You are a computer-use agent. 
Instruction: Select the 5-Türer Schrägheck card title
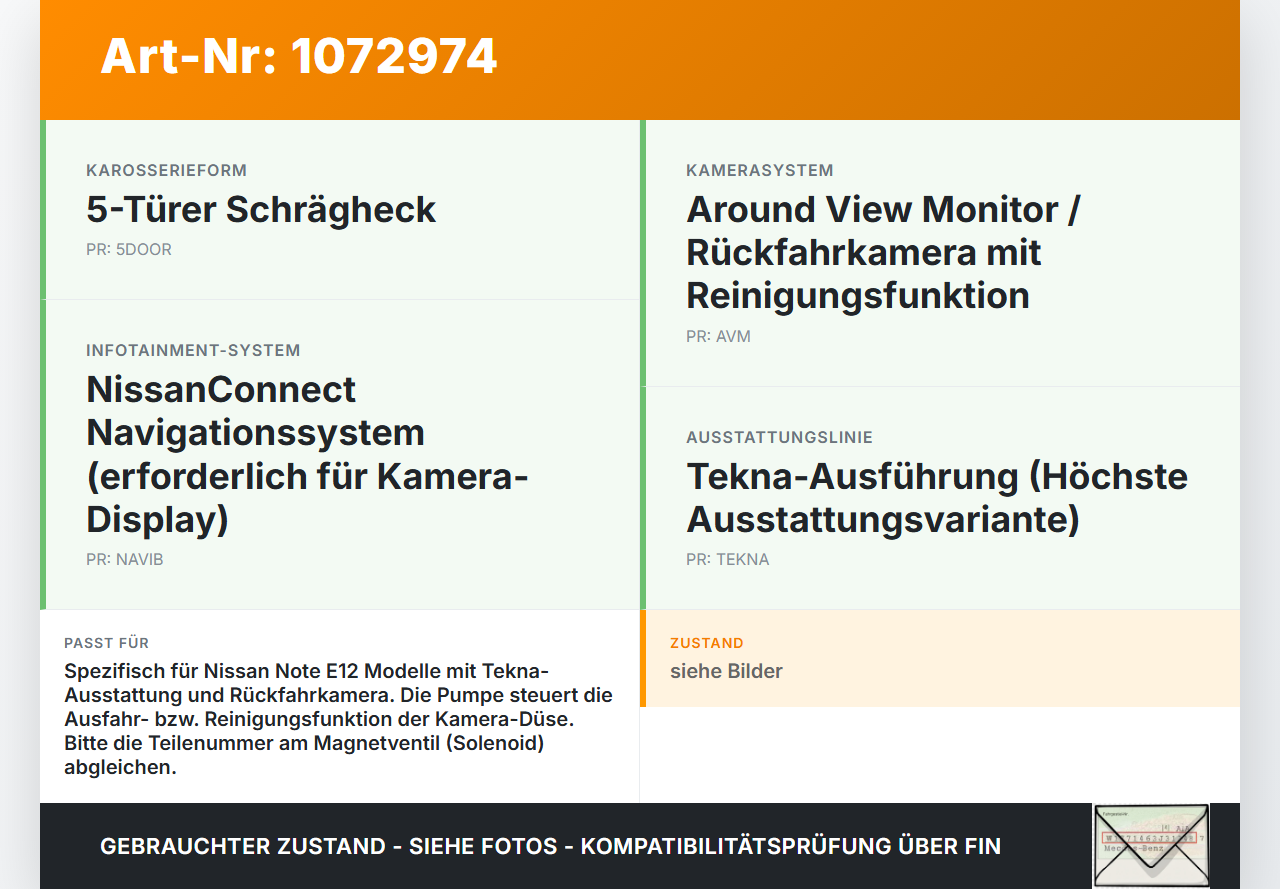(x=261, y=209)
